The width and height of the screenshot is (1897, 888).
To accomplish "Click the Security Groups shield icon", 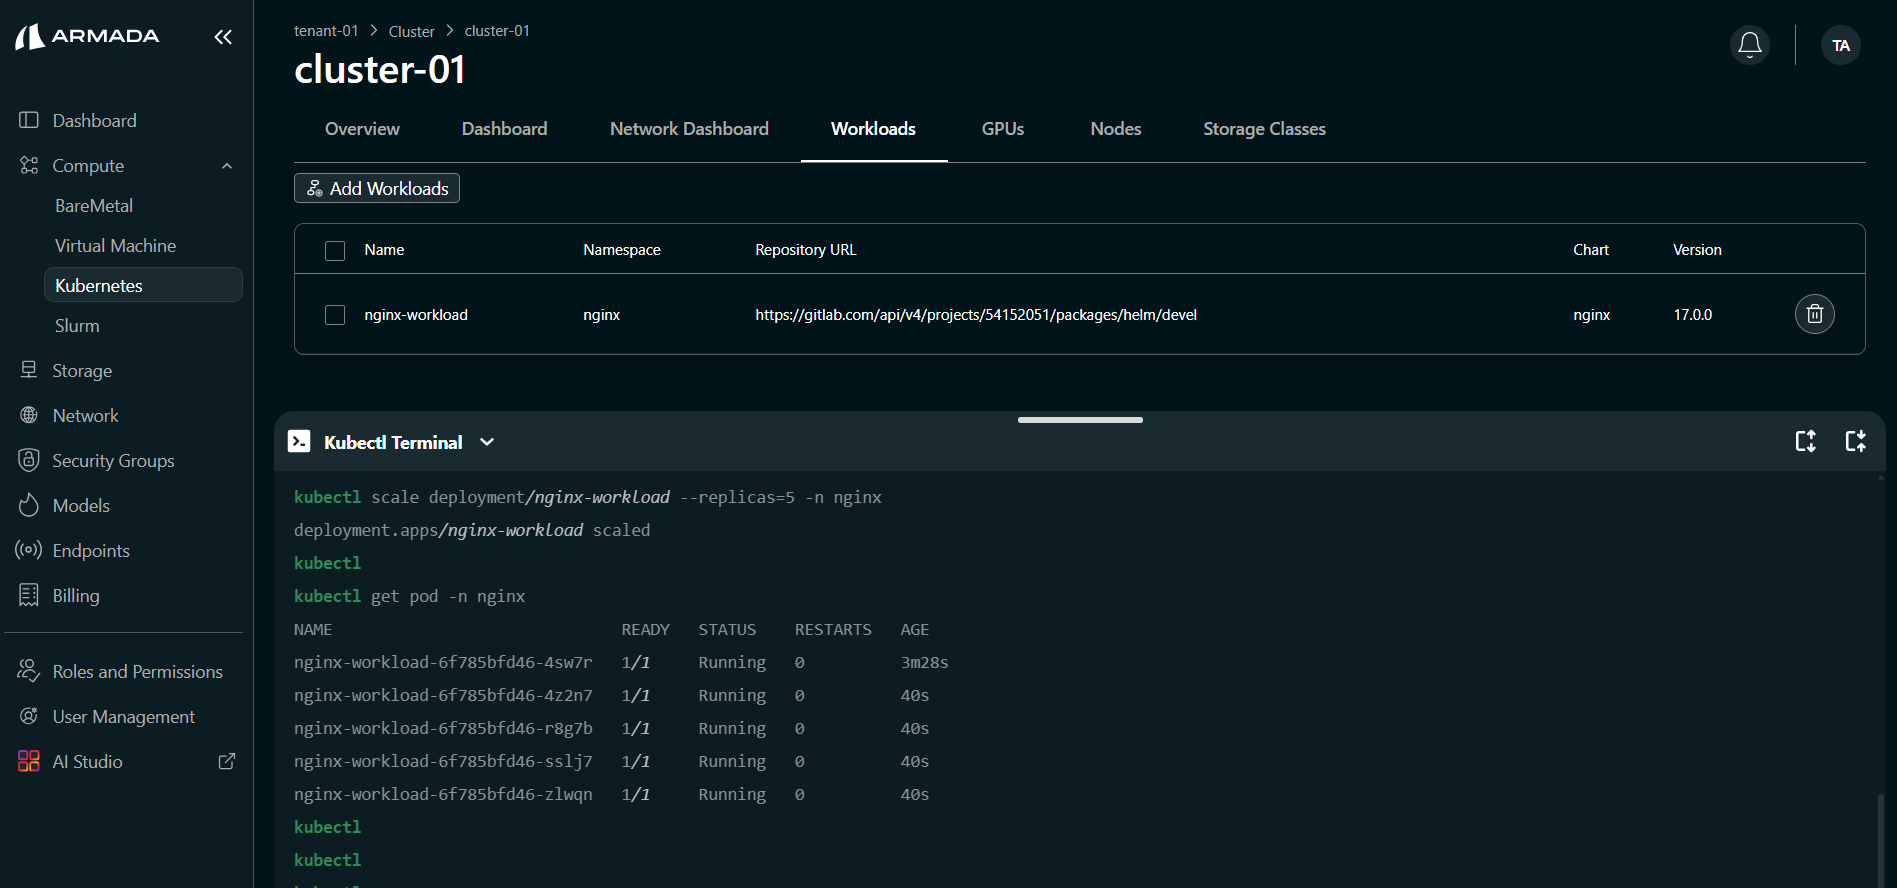I will click(29, 460).
